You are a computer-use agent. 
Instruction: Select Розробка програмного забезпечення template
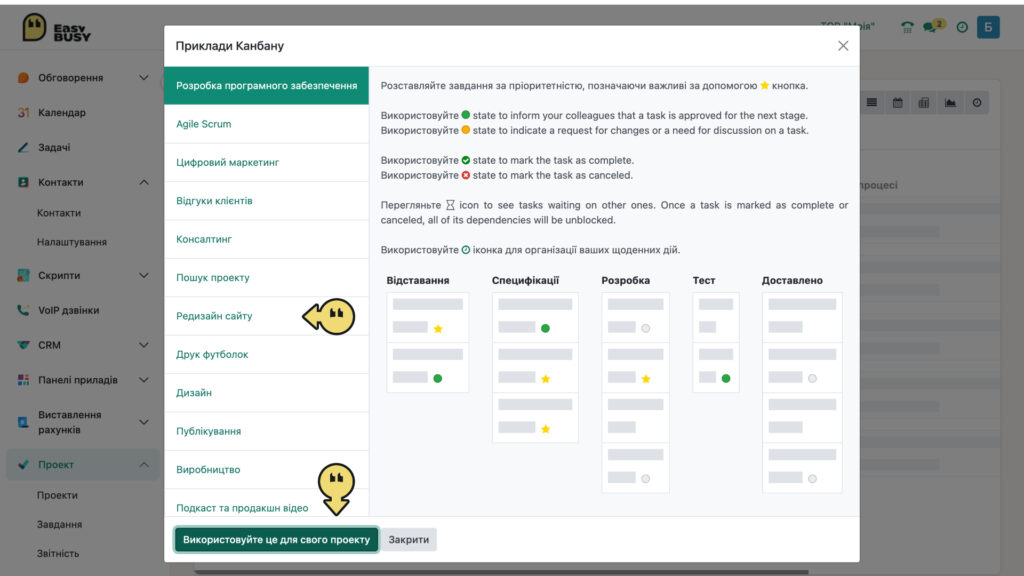[x=266, y=86]
